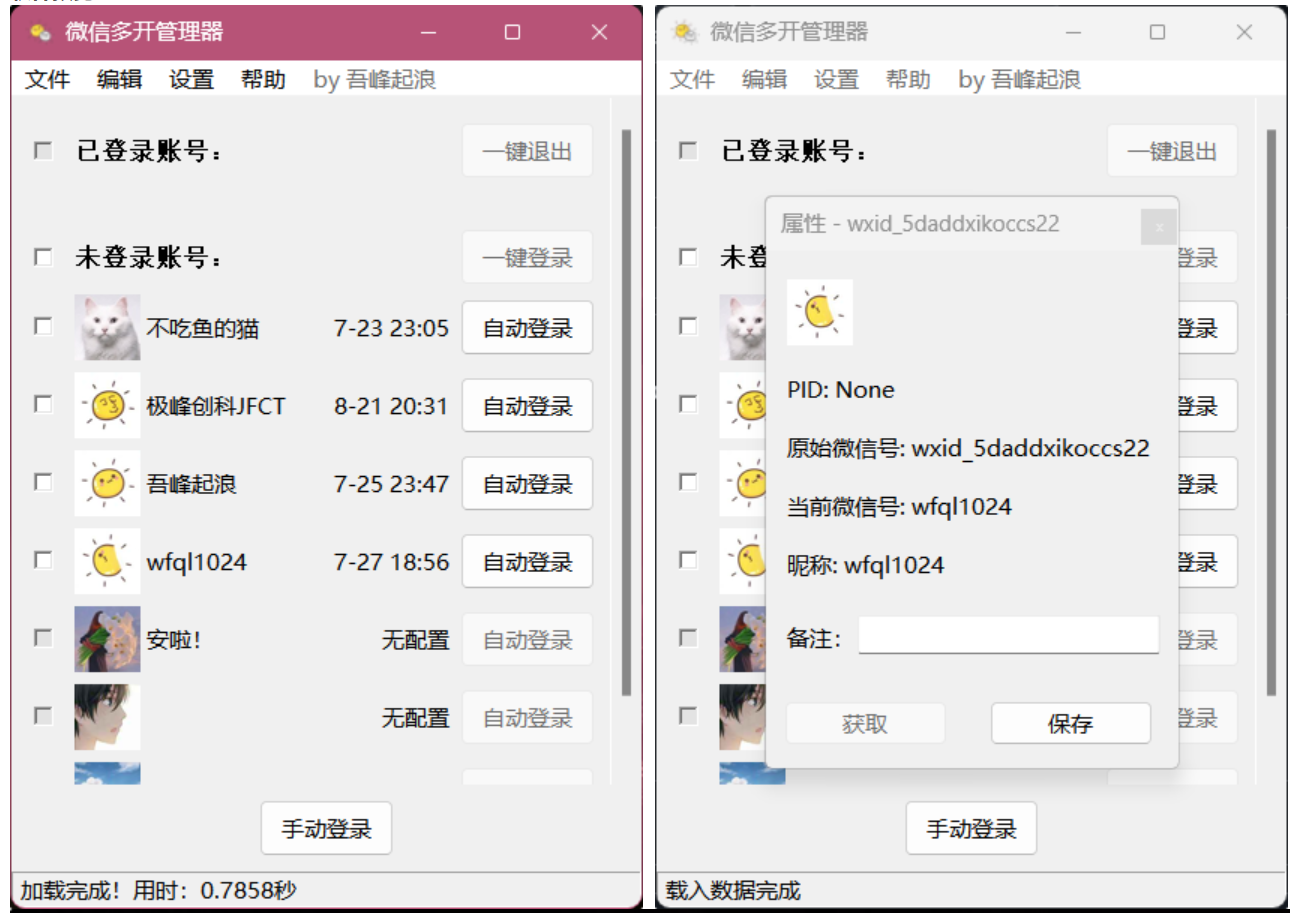The height and width of the screenshot is (913, 1290).
Task: Close the 属性 properties dialog
Action: (1159, 227)
